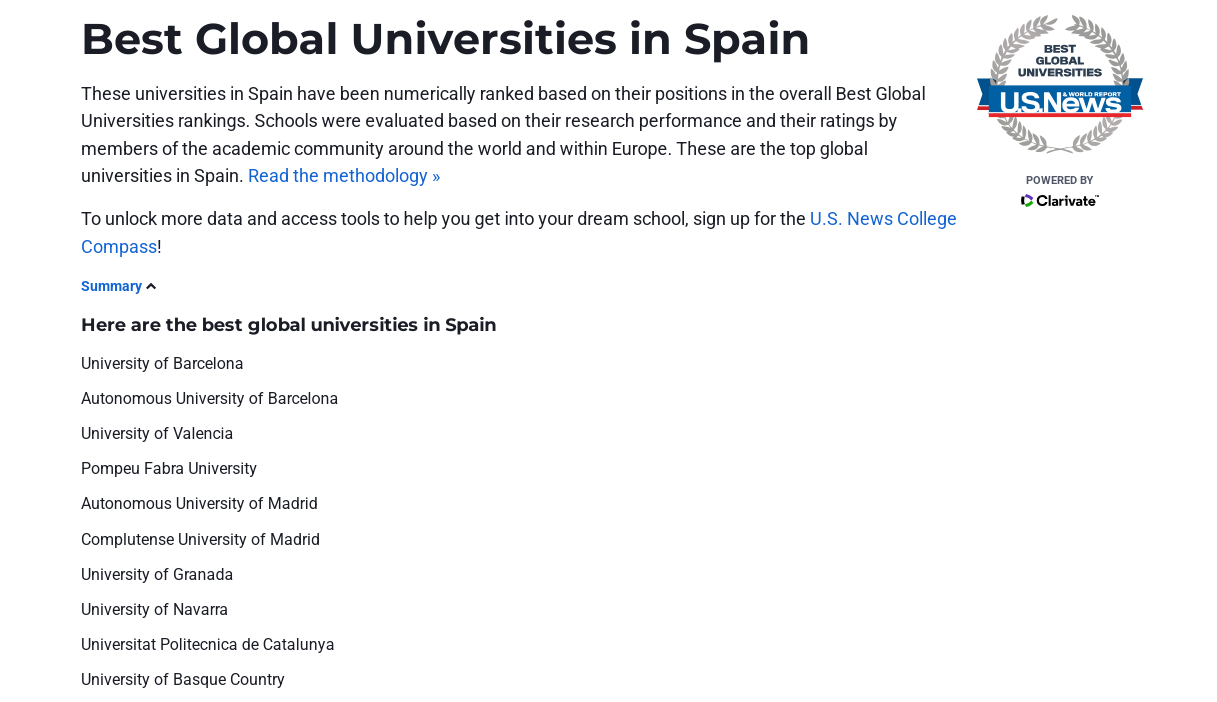This screenshot has height=702, width=1217.
Task: Choose Complutense University of Madrid
Action: [x=200, y=539]
